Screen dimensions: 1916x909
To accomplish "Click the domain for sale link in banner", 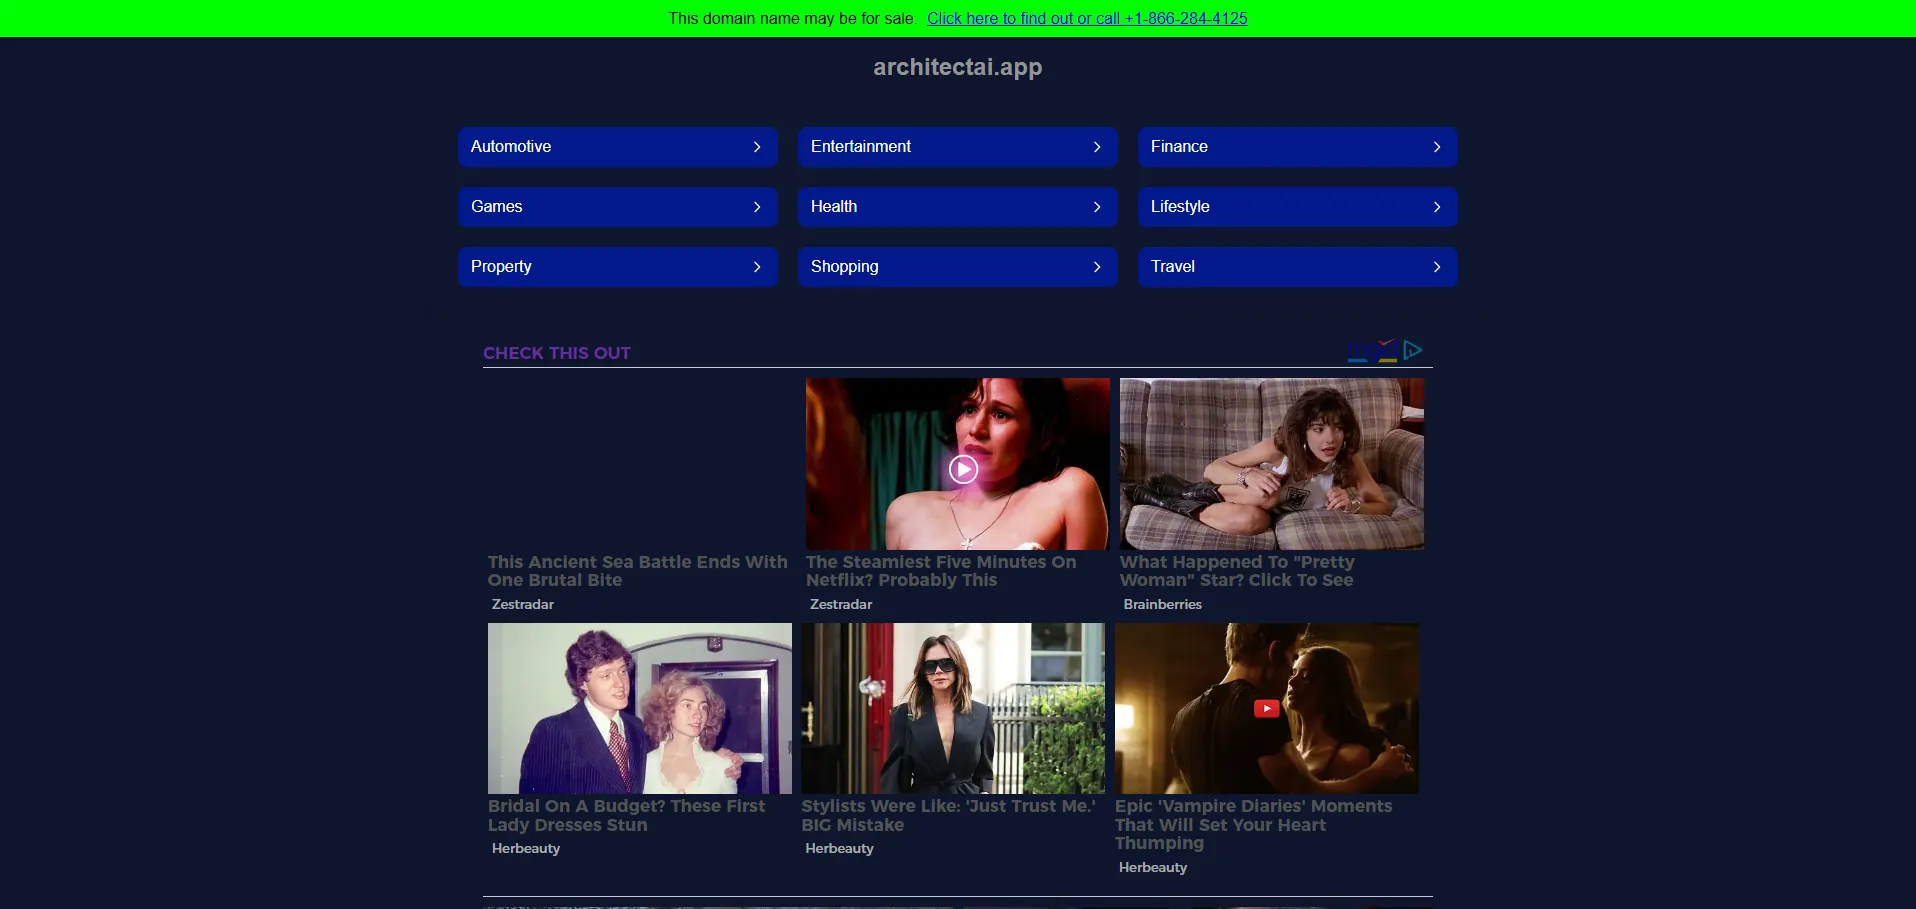I will (1086, 18).
